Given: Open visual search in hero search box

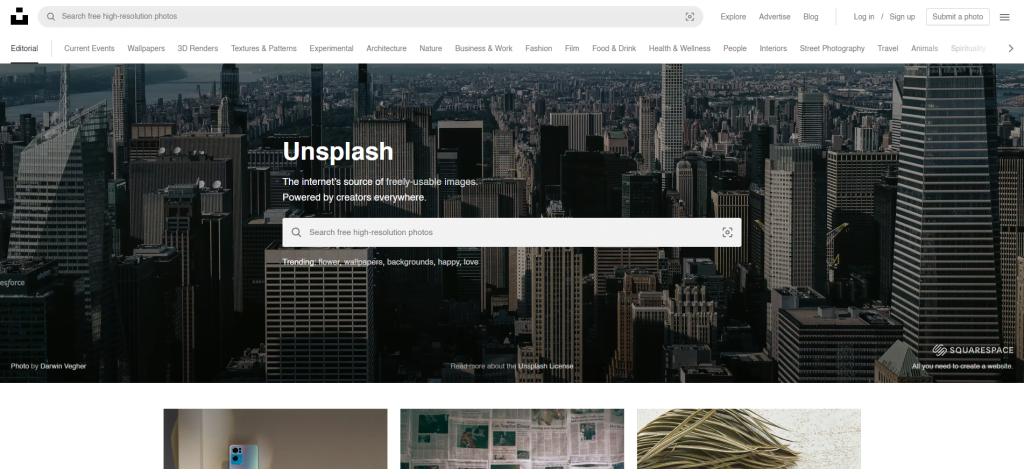Looking at the screenshot, I should tap(728, 233).
